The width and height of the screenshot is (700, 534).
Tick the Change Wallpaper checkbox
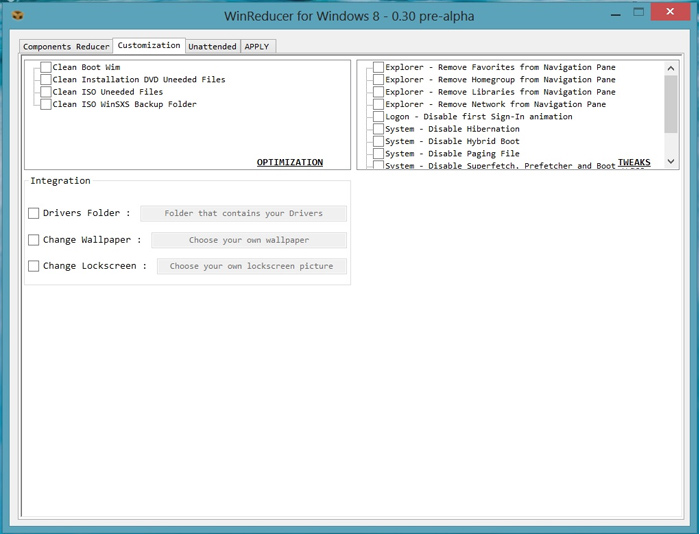[x=33, y=240]
